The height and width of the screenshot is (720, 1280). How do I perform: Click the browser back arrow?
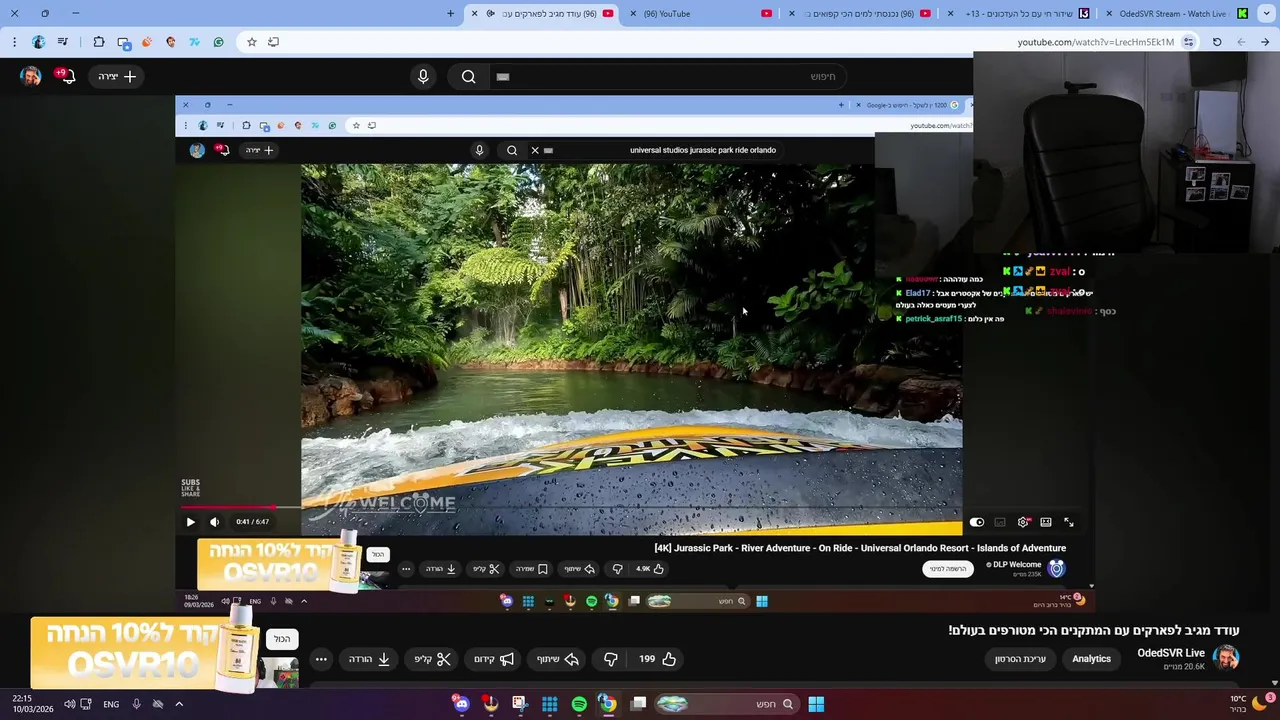[x=1265, y=42]
